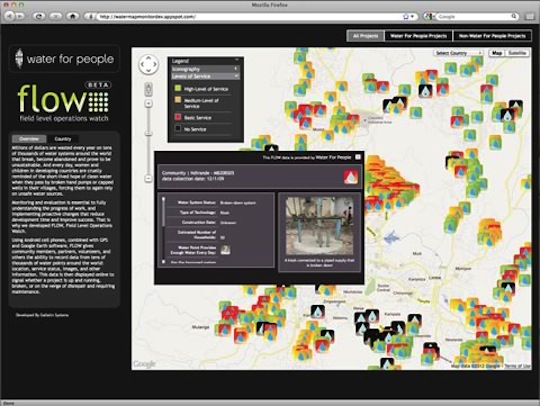Zoom in with the plus button

click(x=148, y=104)
